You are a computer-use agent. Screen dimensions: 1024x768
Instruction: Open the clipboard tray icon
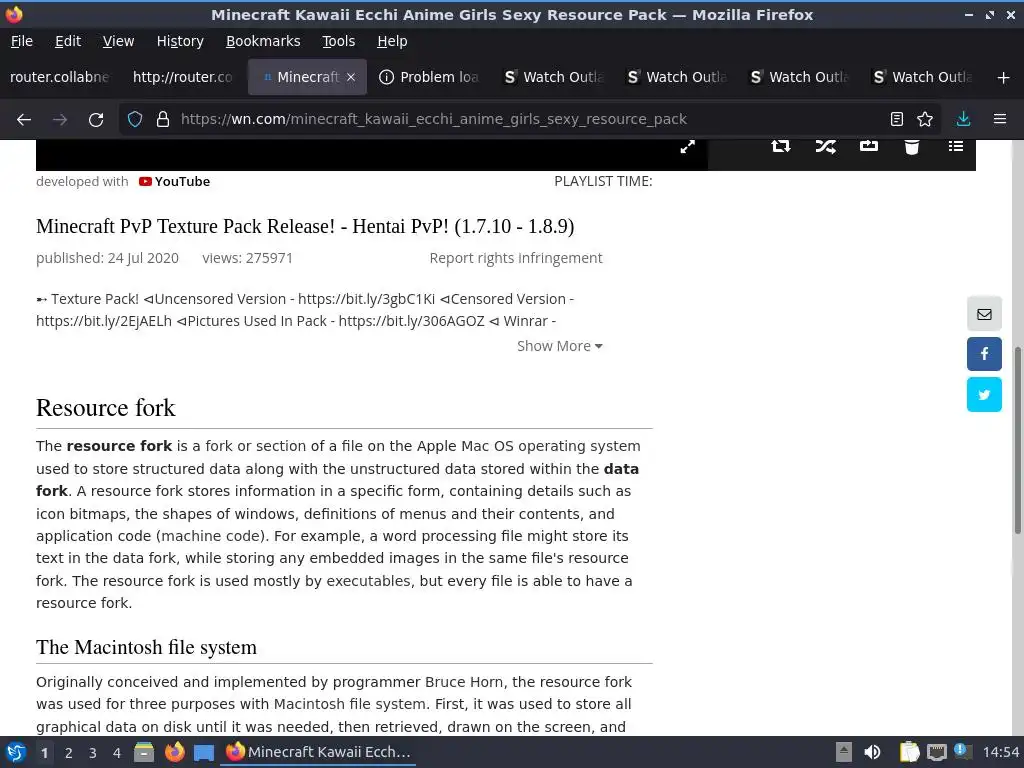(909, 752)
